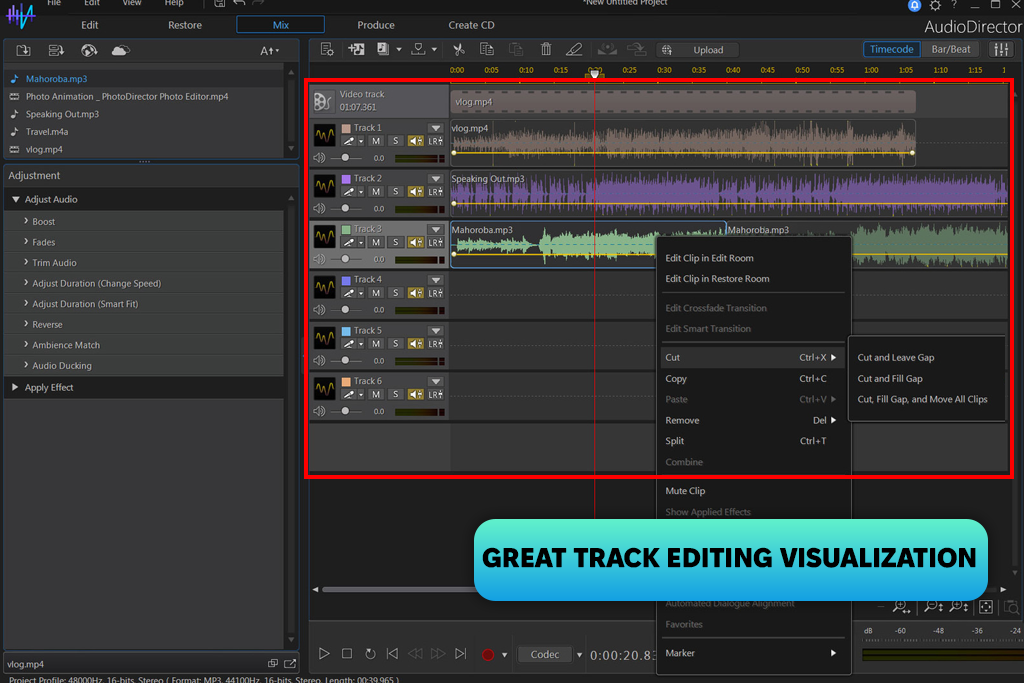The image size is (1024, 683).
Task: Click the loop playback icon
Action: tap(370, 654)
